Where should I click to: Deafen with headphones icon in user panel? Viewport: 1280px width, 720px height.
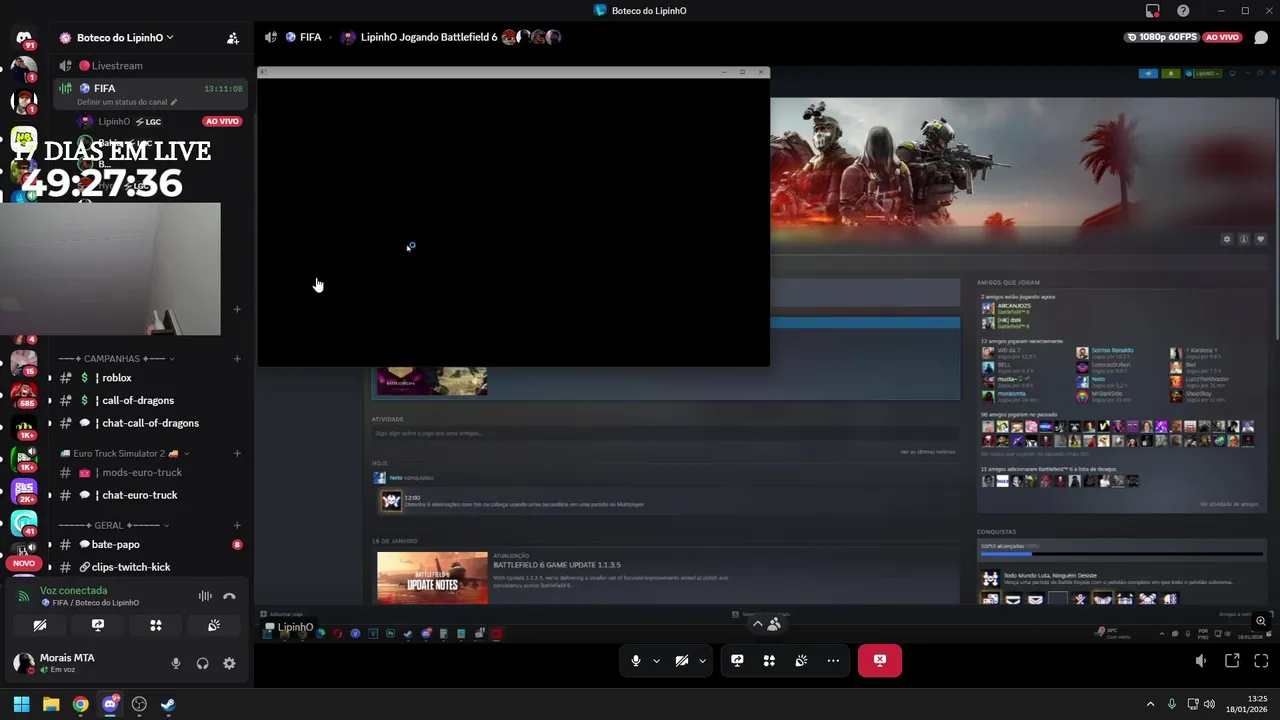[x=203, y=663]
